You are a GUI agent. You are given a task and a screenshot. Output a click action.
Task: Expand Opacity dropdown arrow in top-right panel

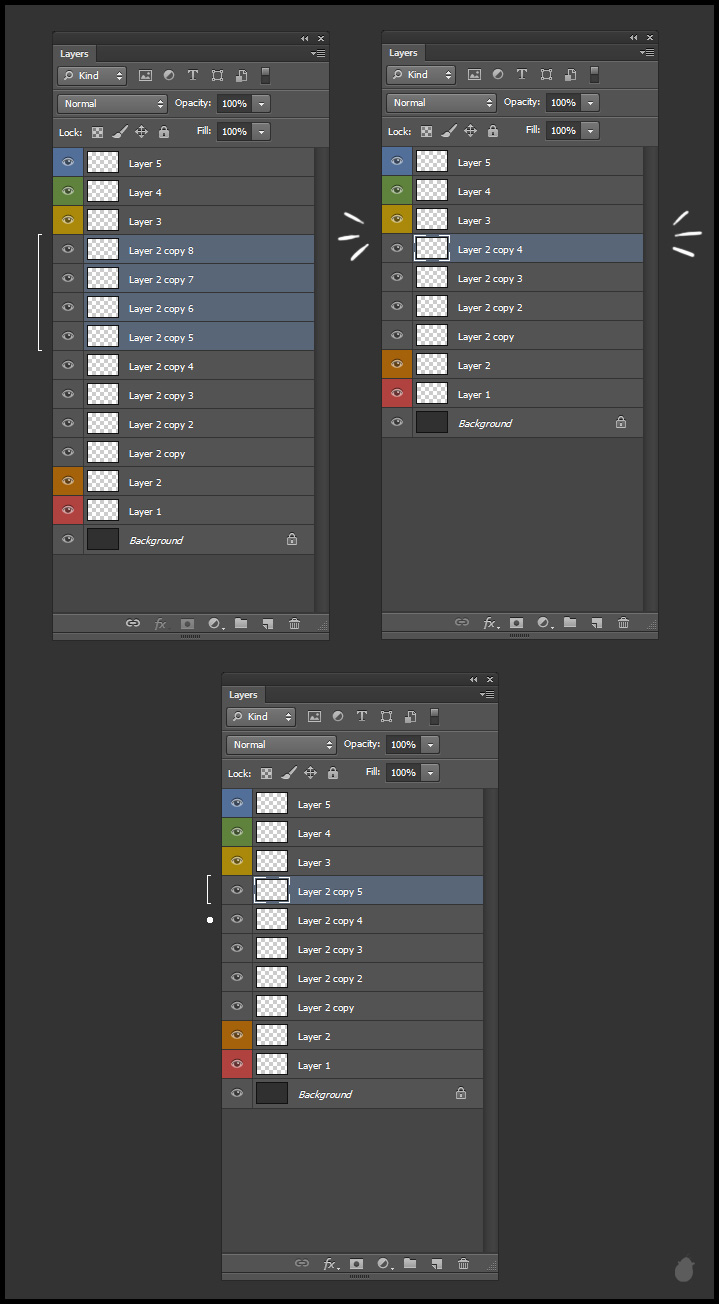tap(591, 103)
